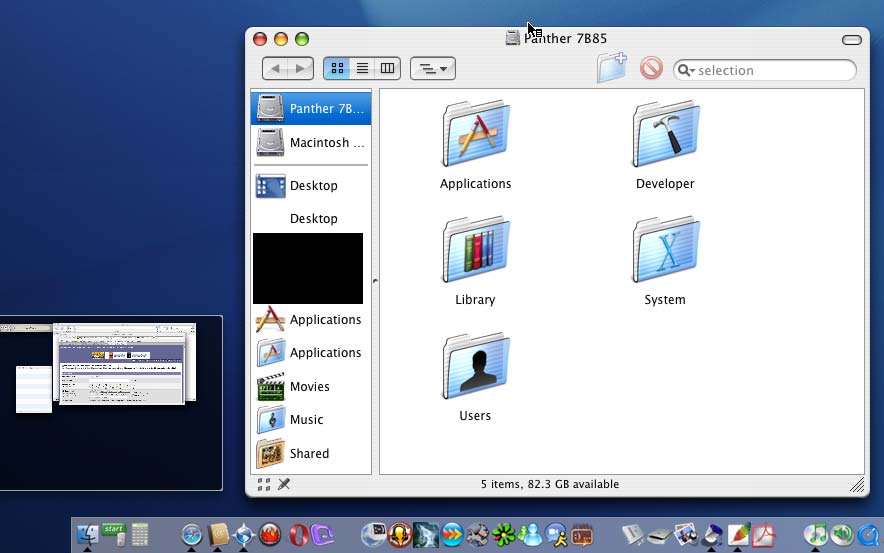Select Music in the sidebar
The height and width of the screenshot is (553, 884).
[x=306, y=420]
